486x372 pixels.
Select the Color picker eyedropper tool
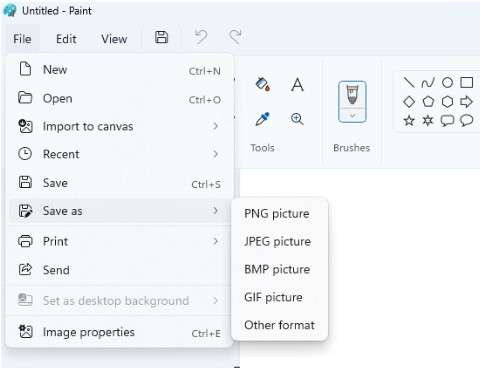(263, 119)
